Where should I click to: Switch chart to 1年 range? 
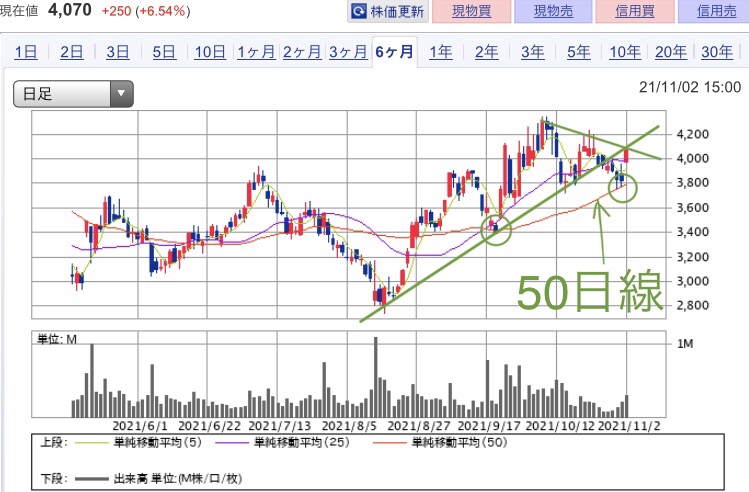(440, 53)
